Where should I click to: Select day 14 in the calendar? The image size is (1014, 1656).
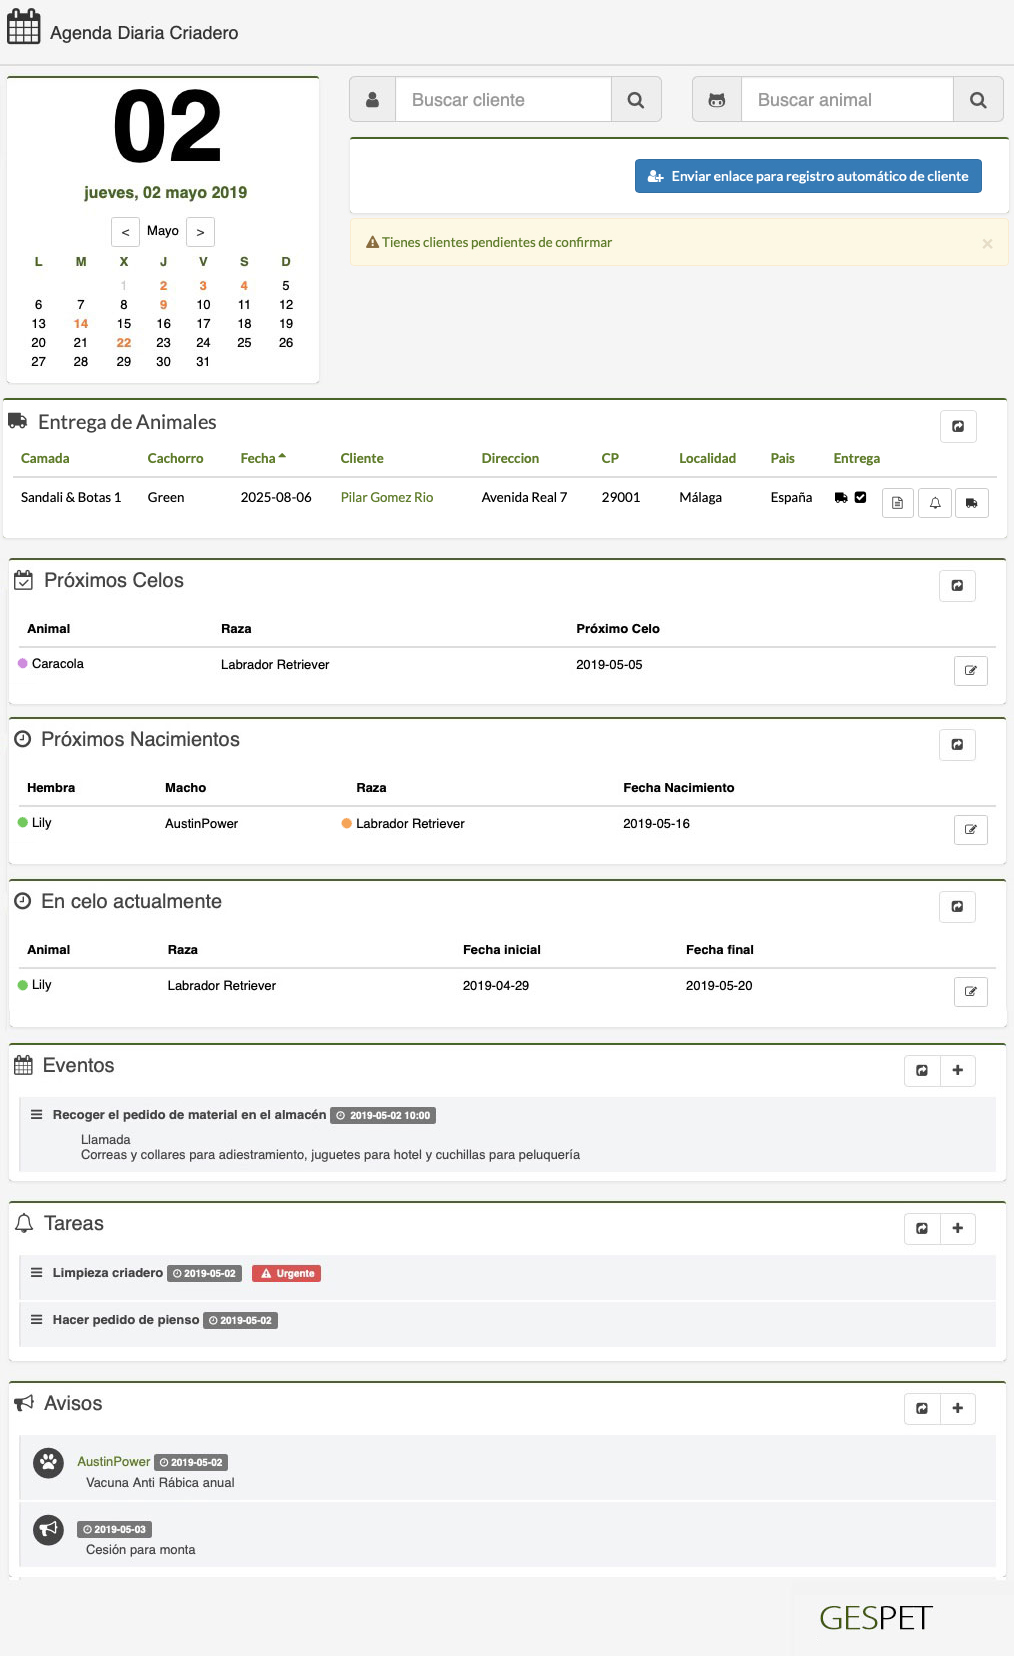81,324
